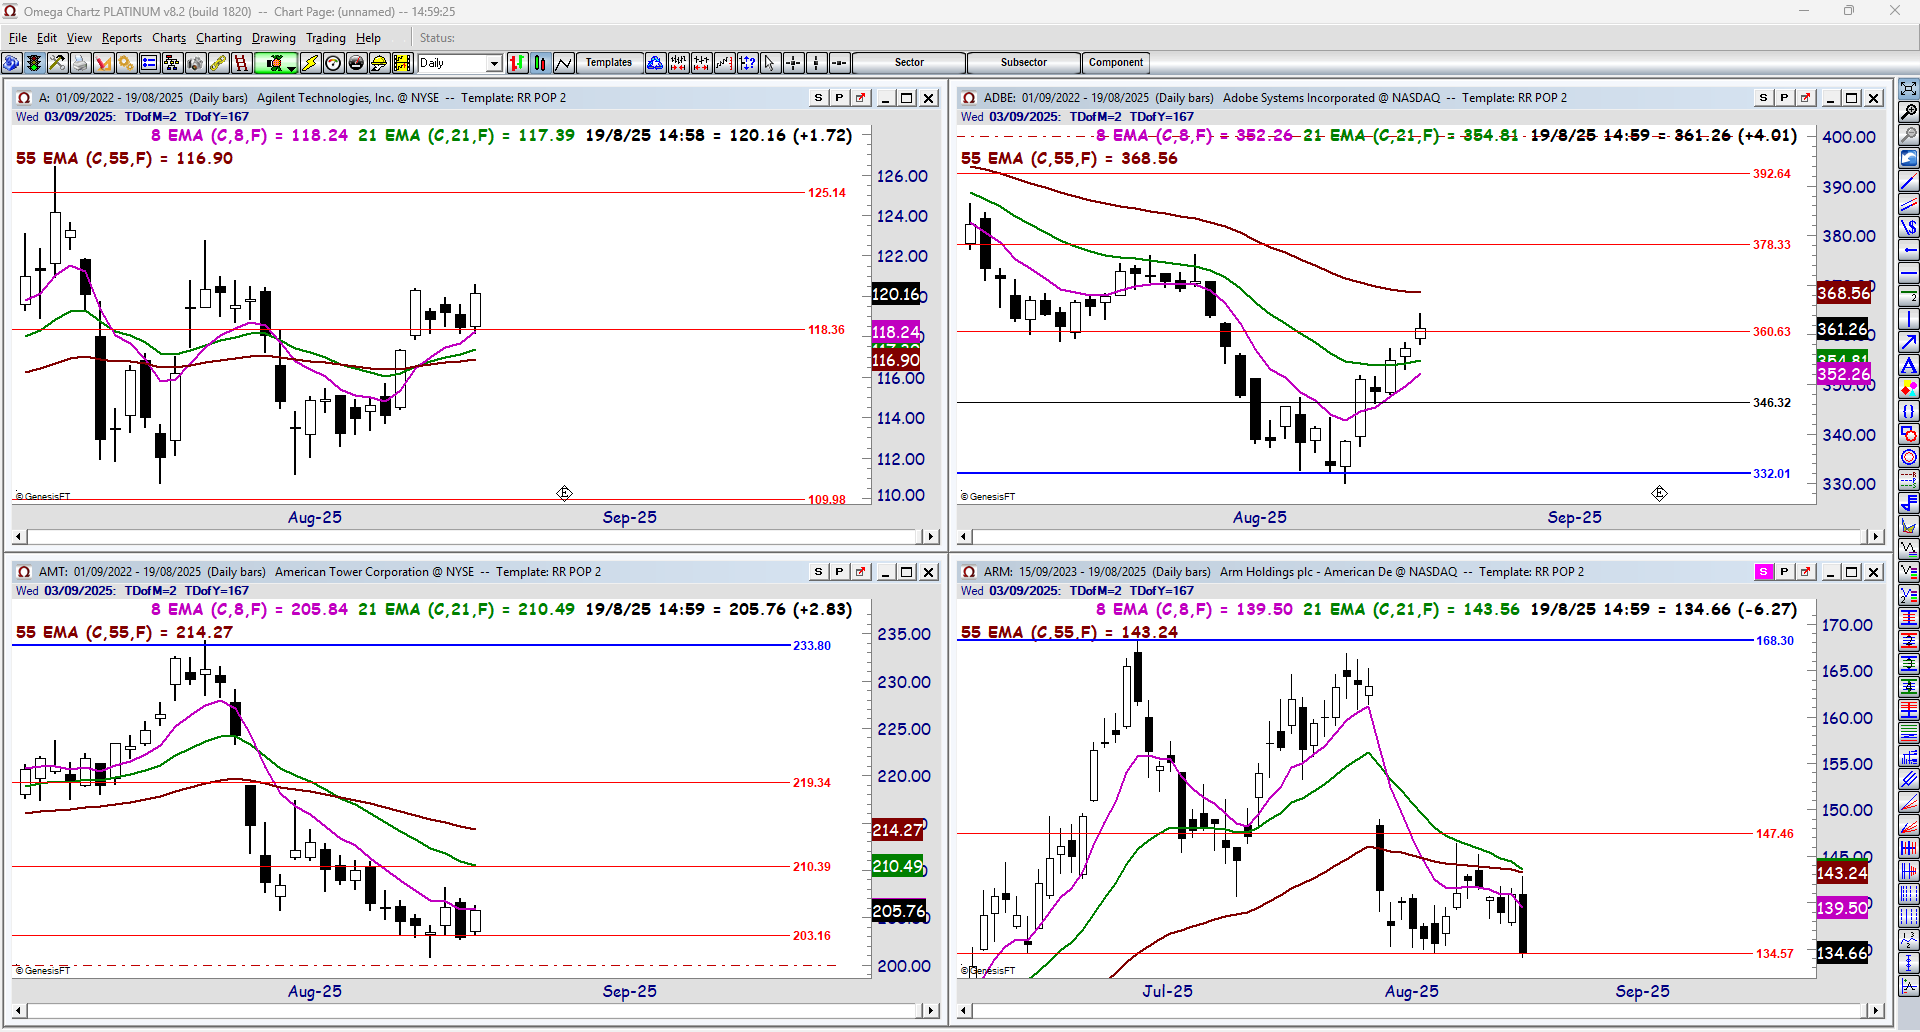
Task: Open the hammer and pick tools icon
Action: click(x=57, y=63)
